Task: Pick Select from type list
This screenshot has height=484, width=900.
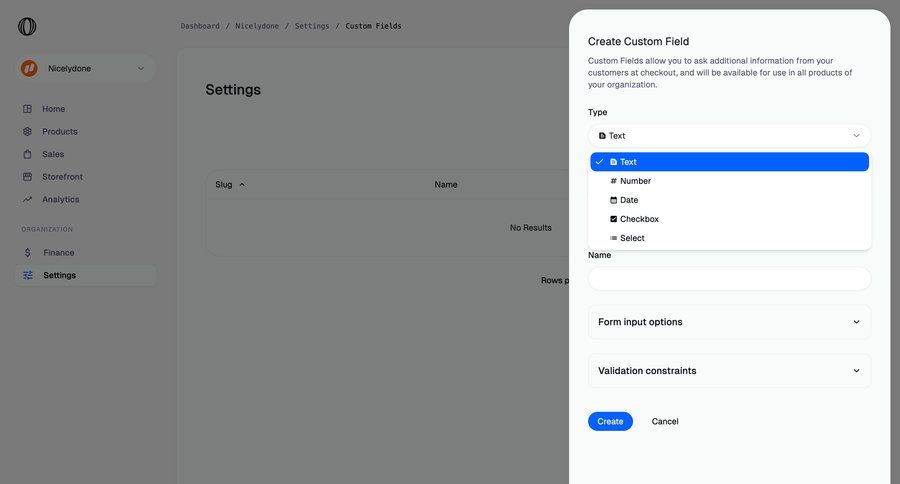Action: click(x=729, y=238)
